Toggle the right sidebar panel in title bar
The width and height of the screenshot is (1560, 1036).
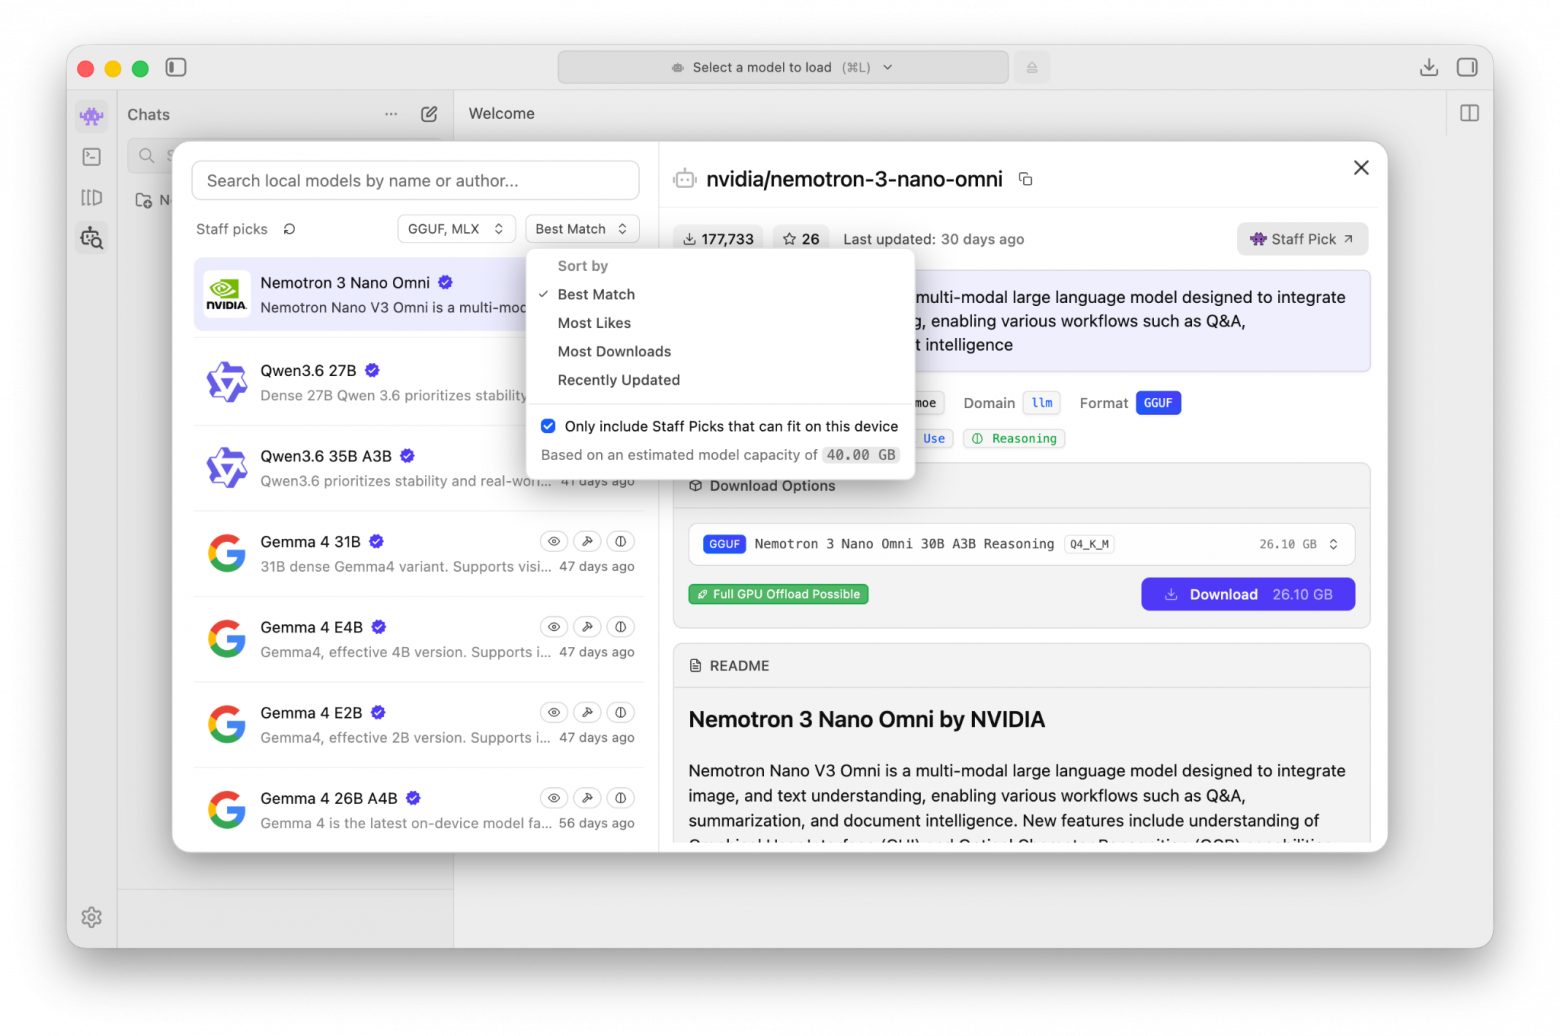click(1467, 67)
